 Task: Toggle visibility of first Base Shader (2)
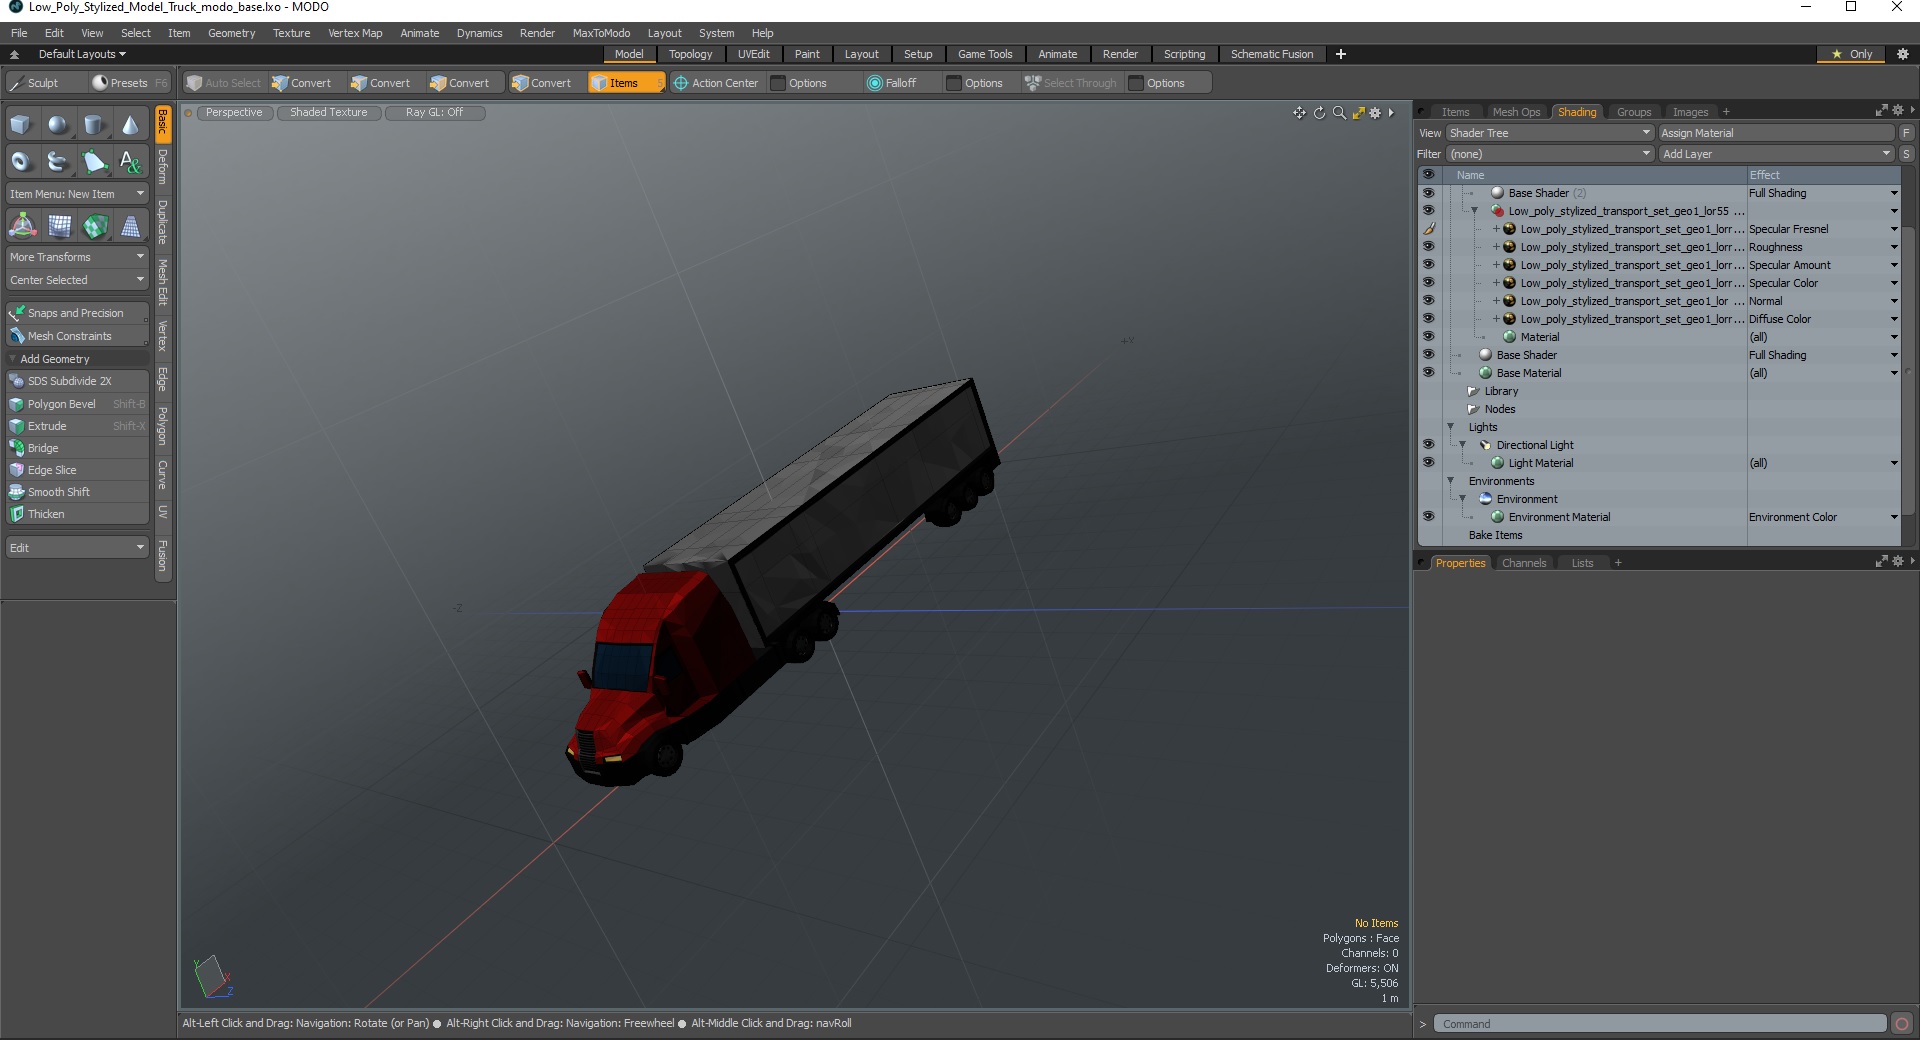point(1428,193)
